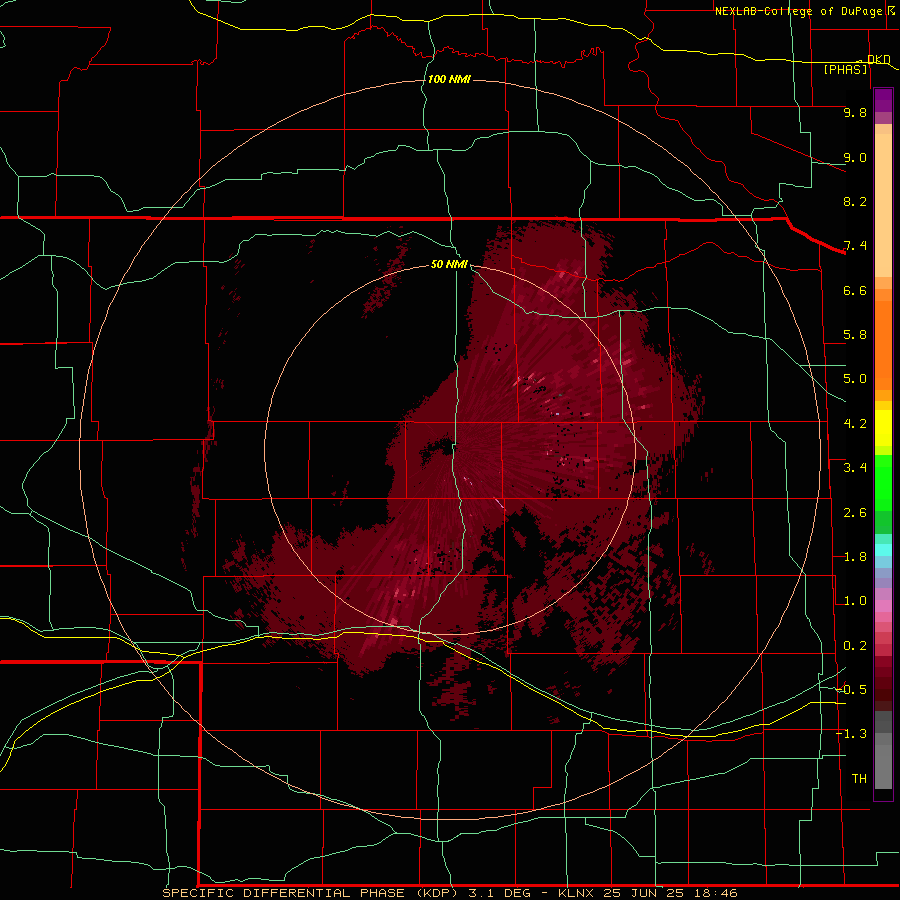Click the 1.0 value on the color scale
The image size is (900, 900).
855,601
